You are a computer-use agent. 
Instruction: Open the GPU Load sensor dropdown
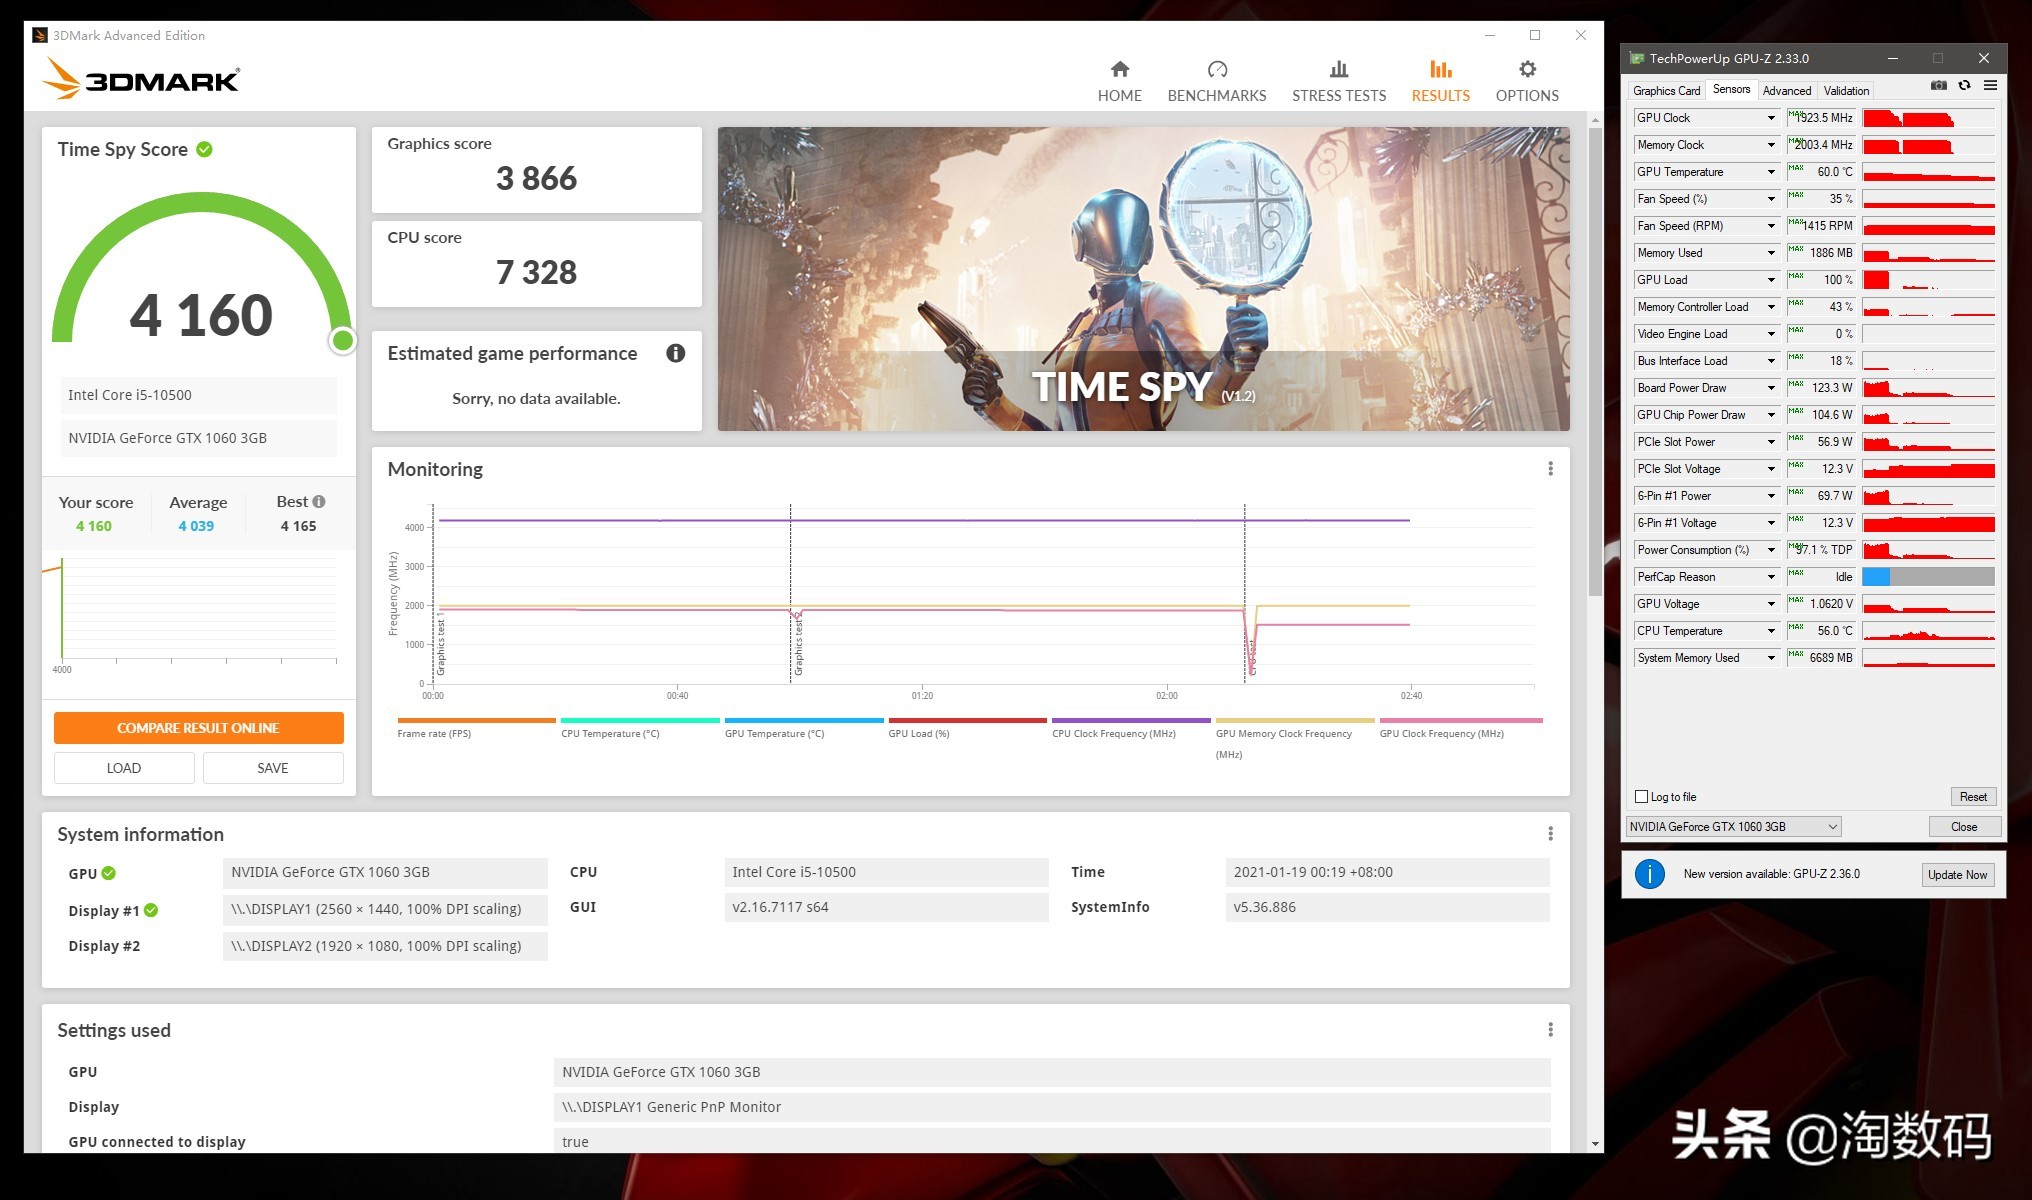[x=1771, y=280]
